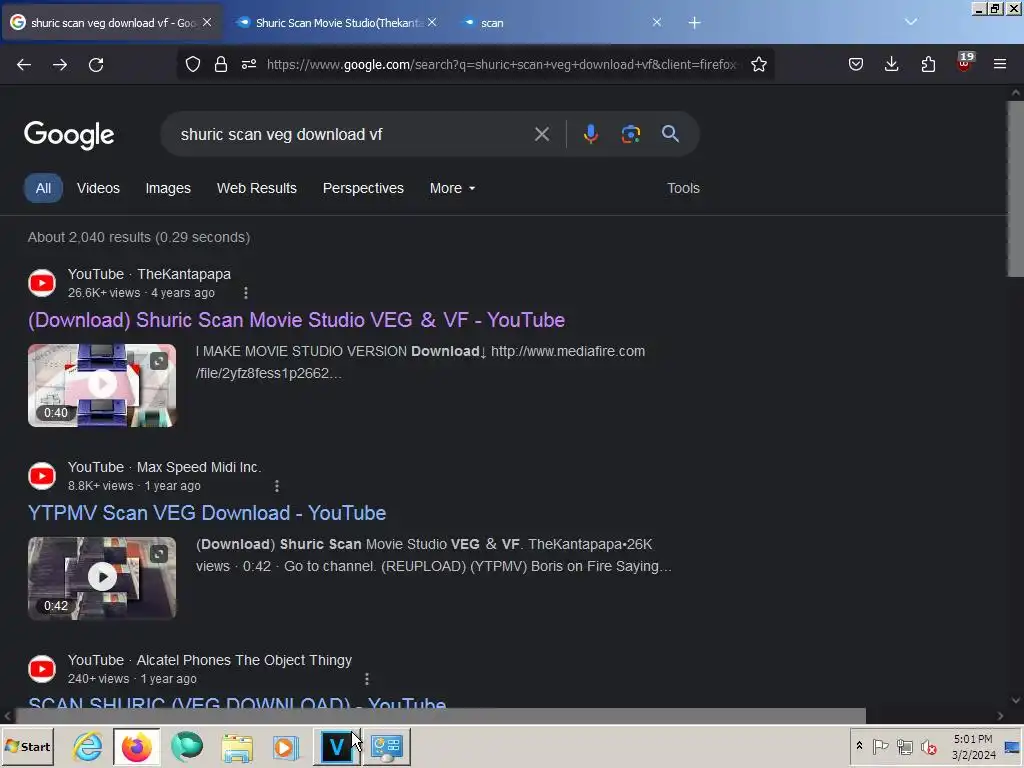Click the vertical page scrollbar thumb

[x=1016, y=188]
